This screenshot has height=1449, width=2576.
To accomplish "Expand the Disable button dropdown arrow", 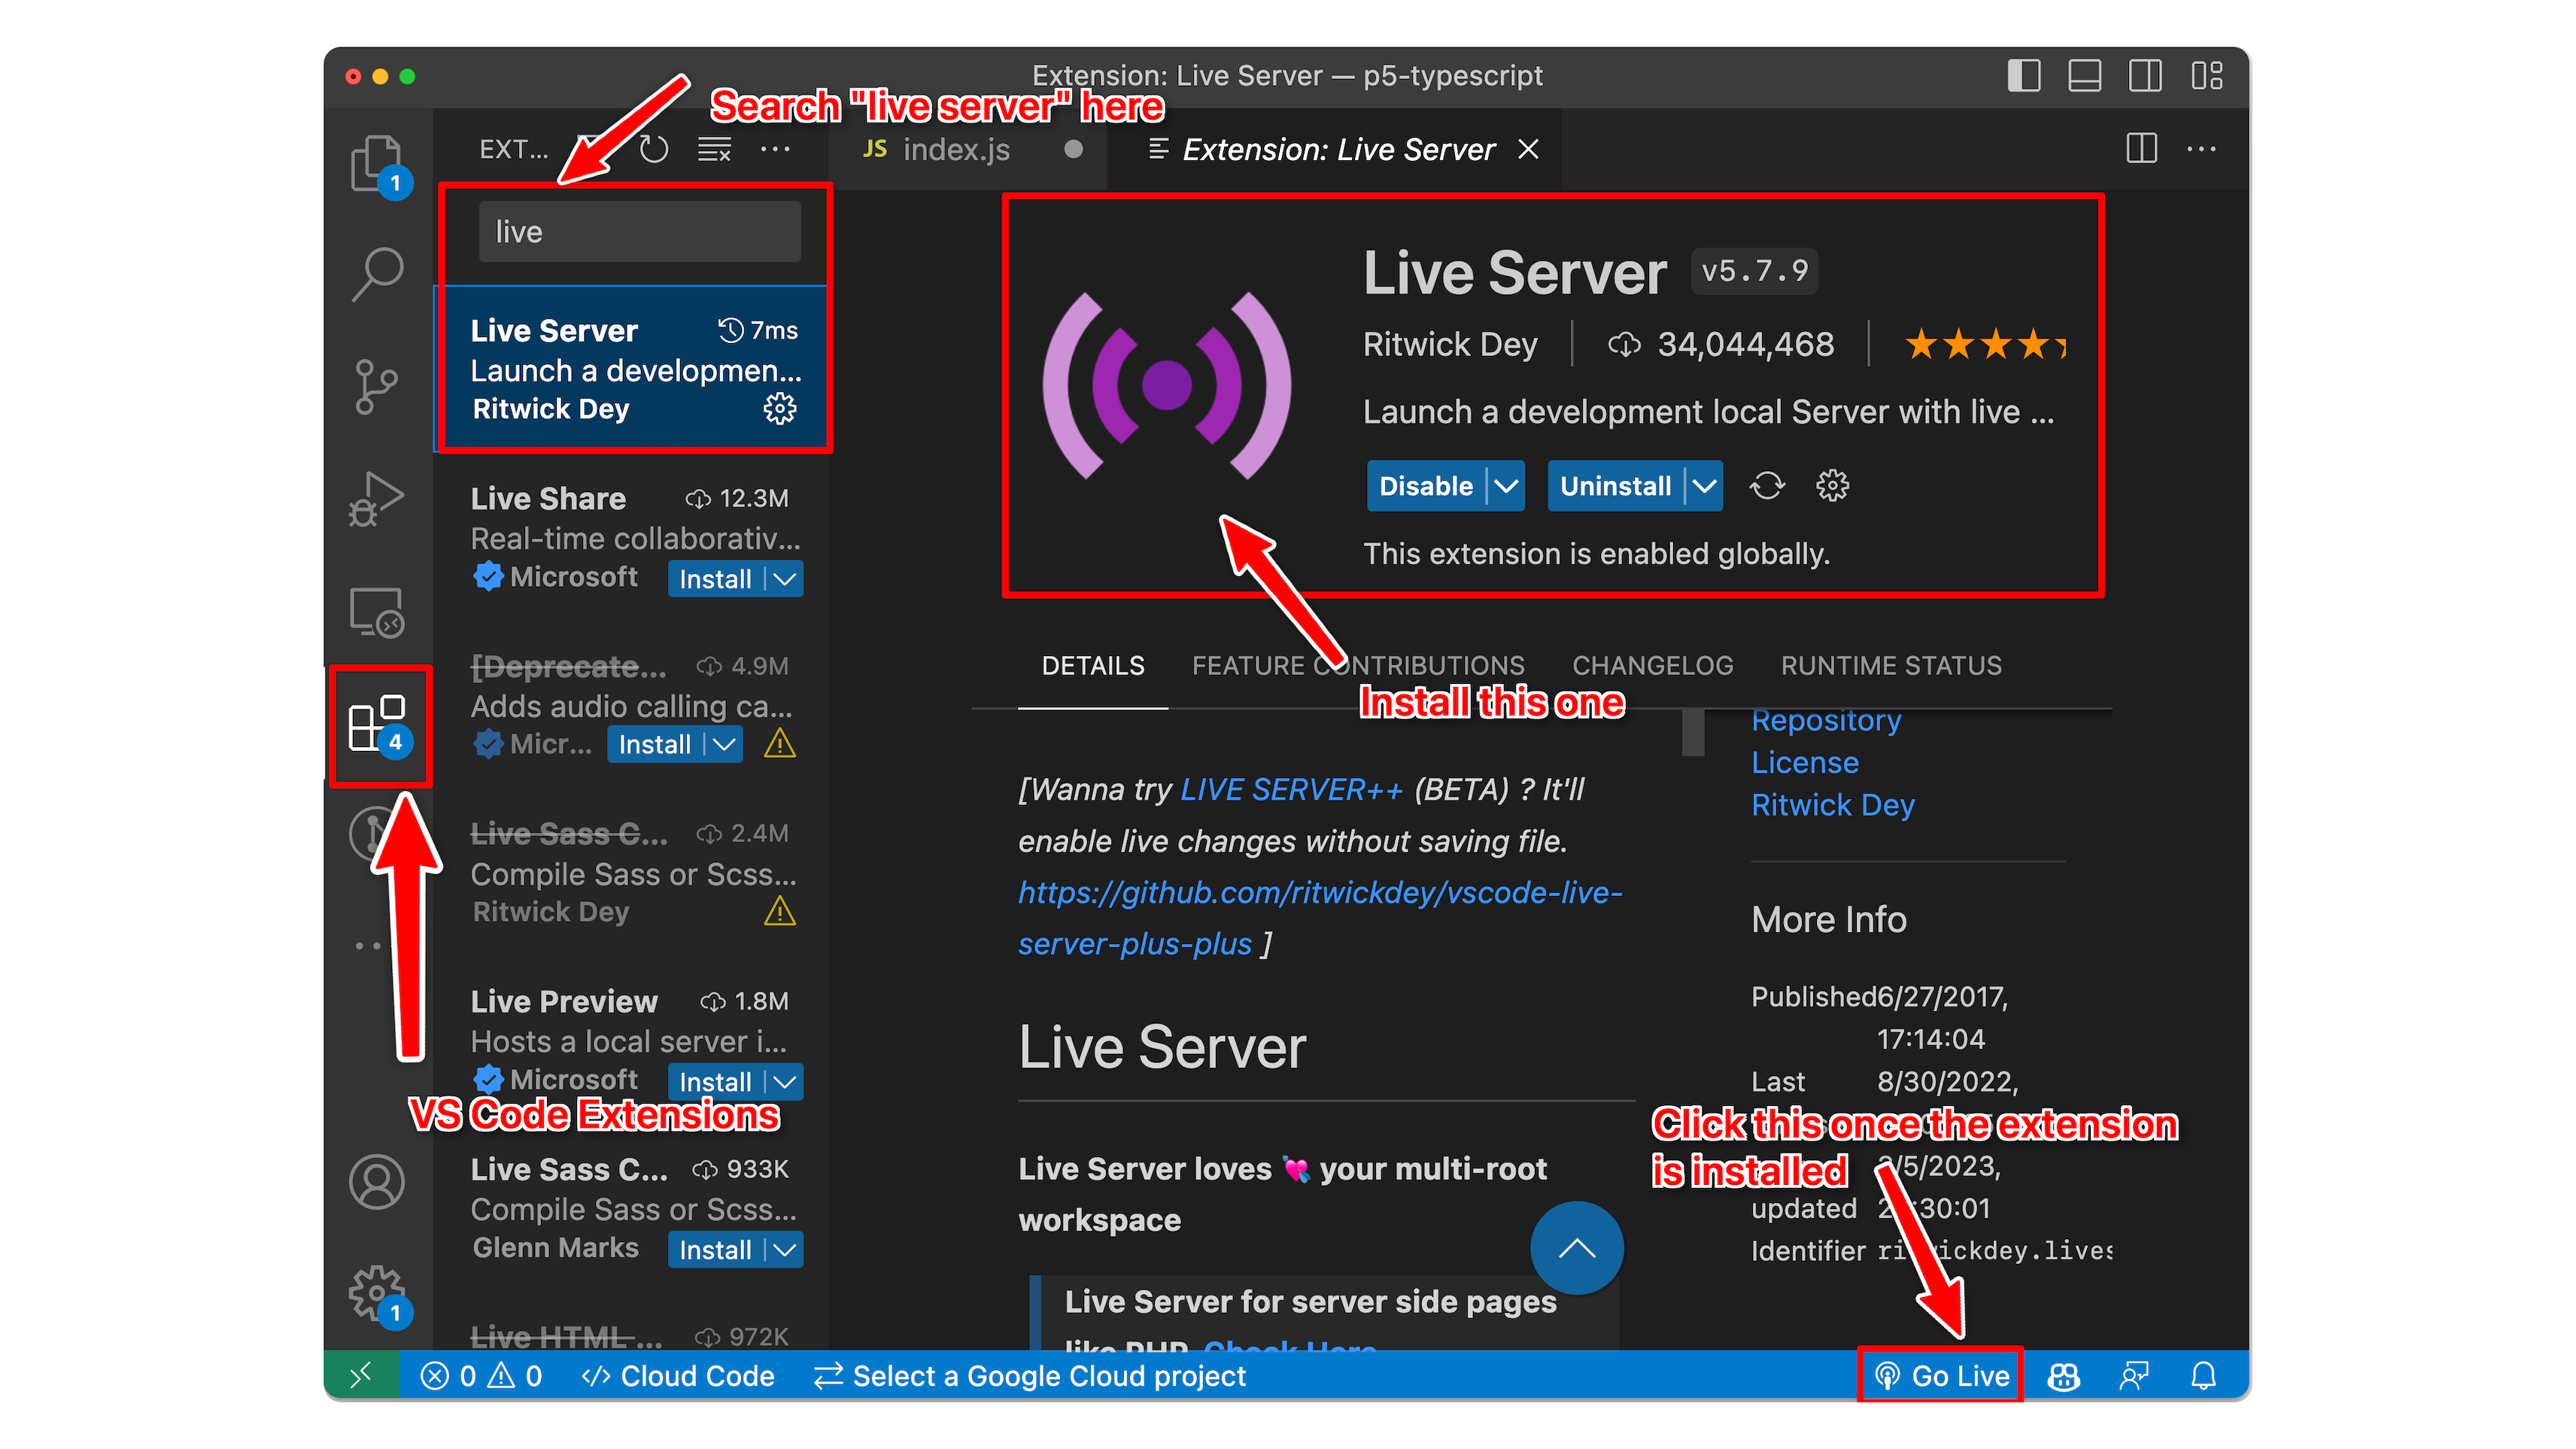I will tap(1506, 486).
